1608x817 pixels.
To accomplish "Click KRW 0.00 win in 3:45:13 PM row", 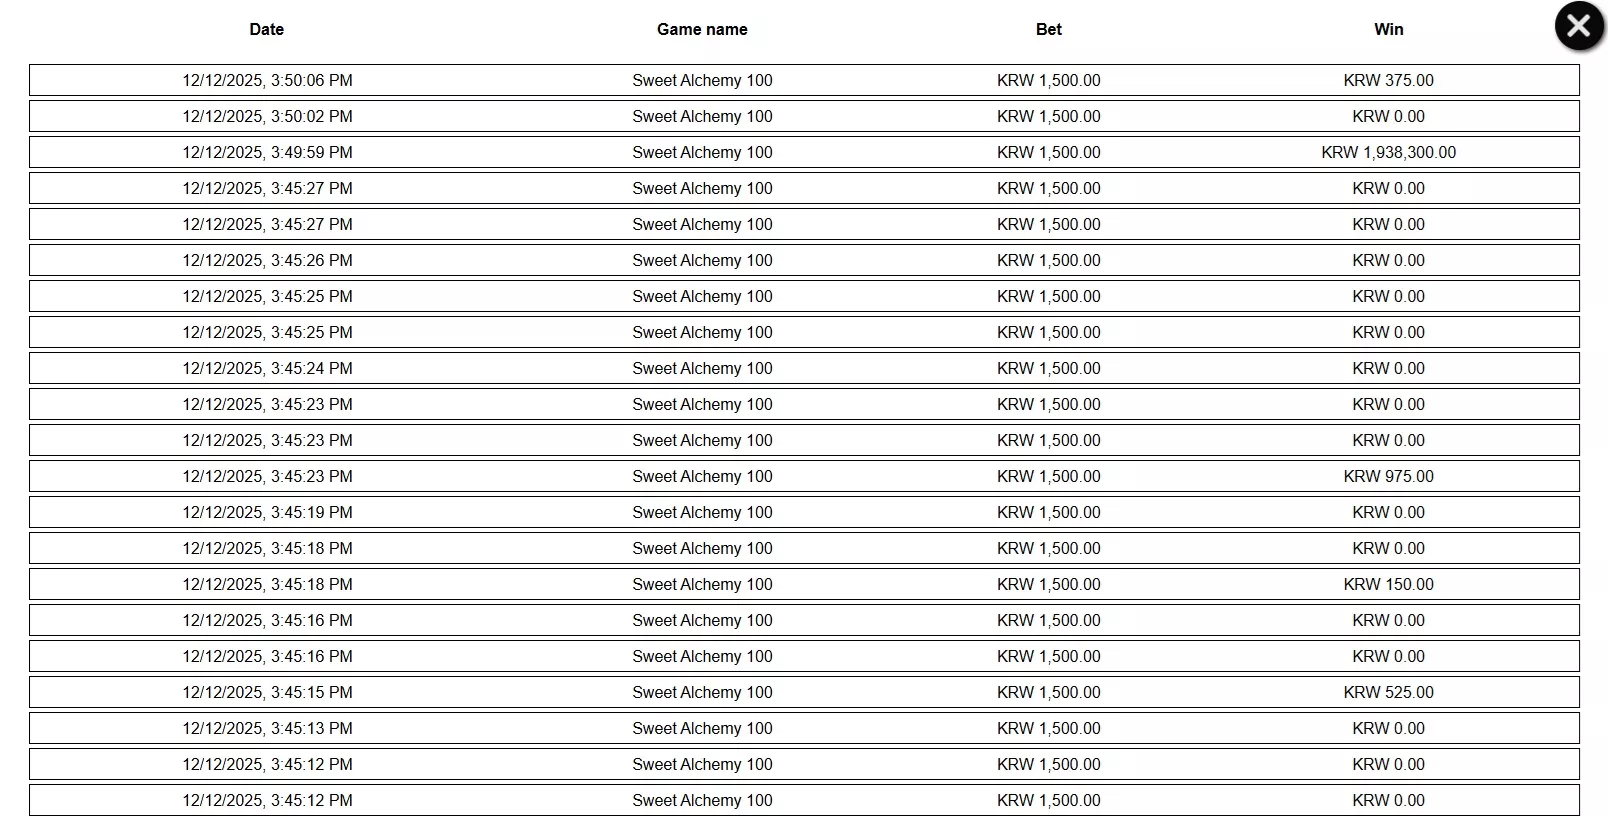I will (1389, 728).
